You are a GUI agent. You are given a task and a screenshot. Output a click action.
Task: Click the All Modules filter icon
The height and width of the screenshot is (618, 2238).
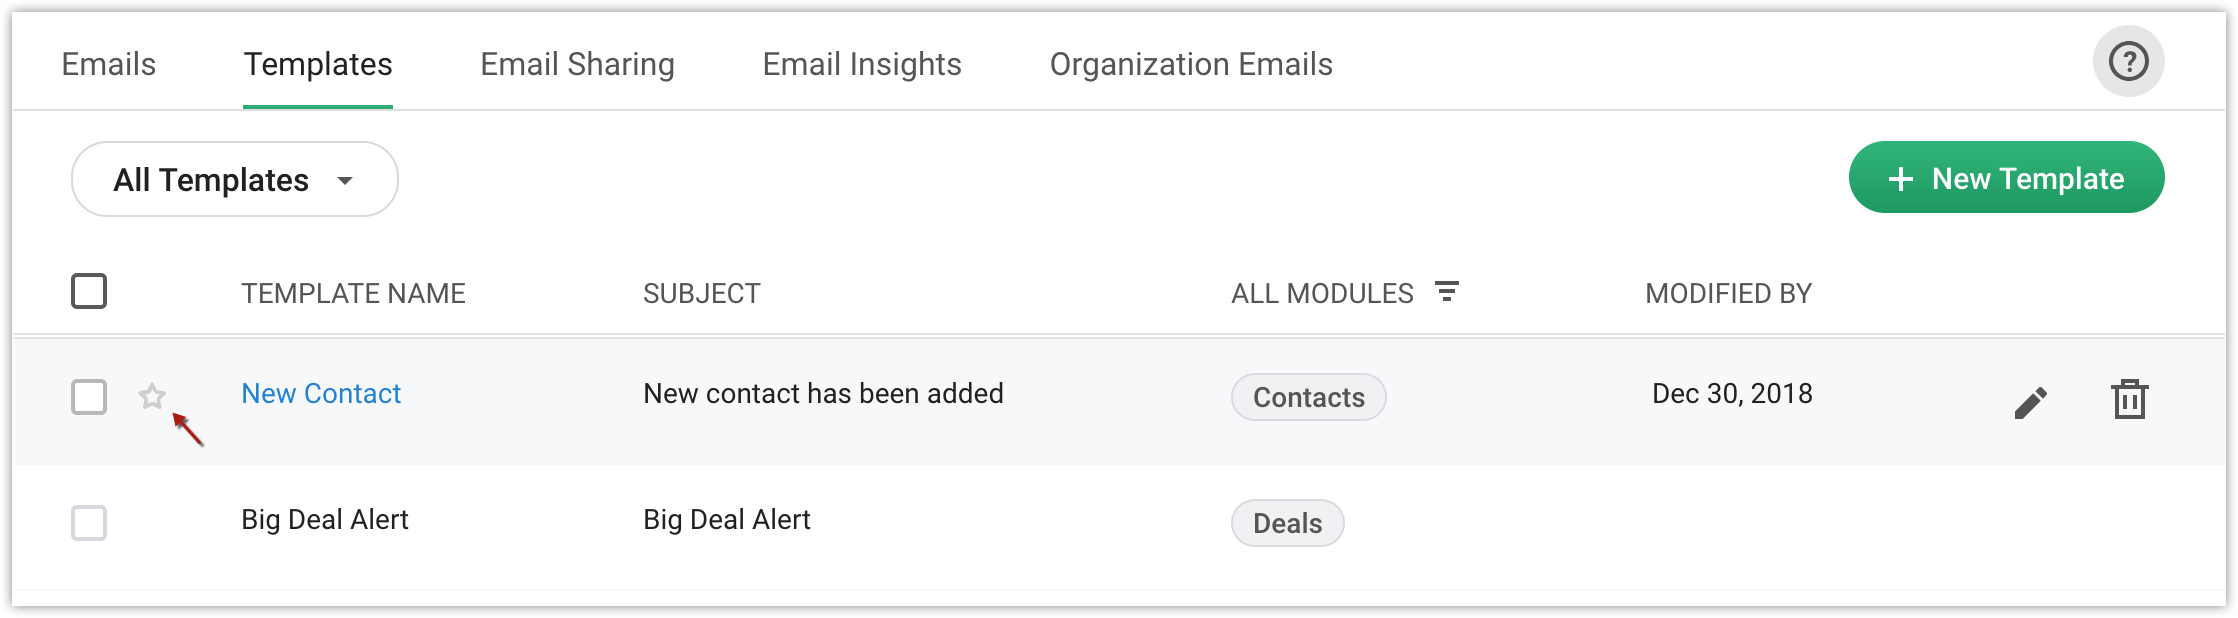tap(1446, 292)
